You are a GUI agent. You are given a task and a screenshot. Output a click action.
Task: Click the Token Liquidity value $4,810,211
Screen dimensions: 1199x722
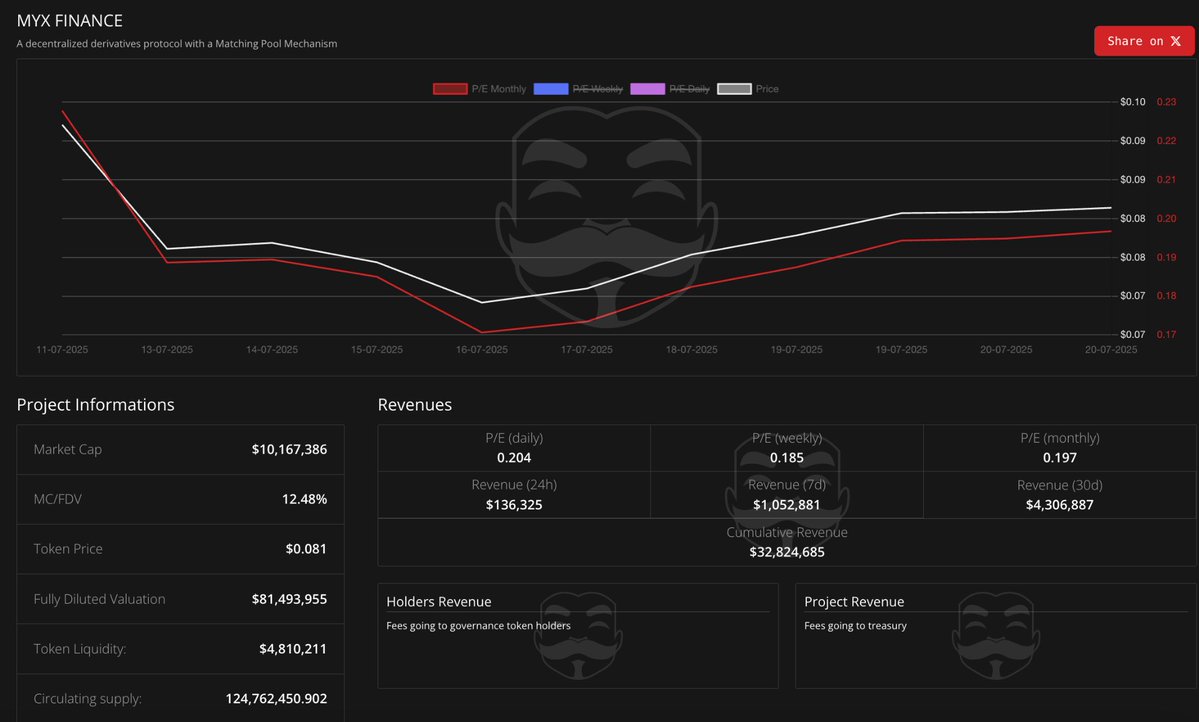pyautogui.click(x=293, y=649)
